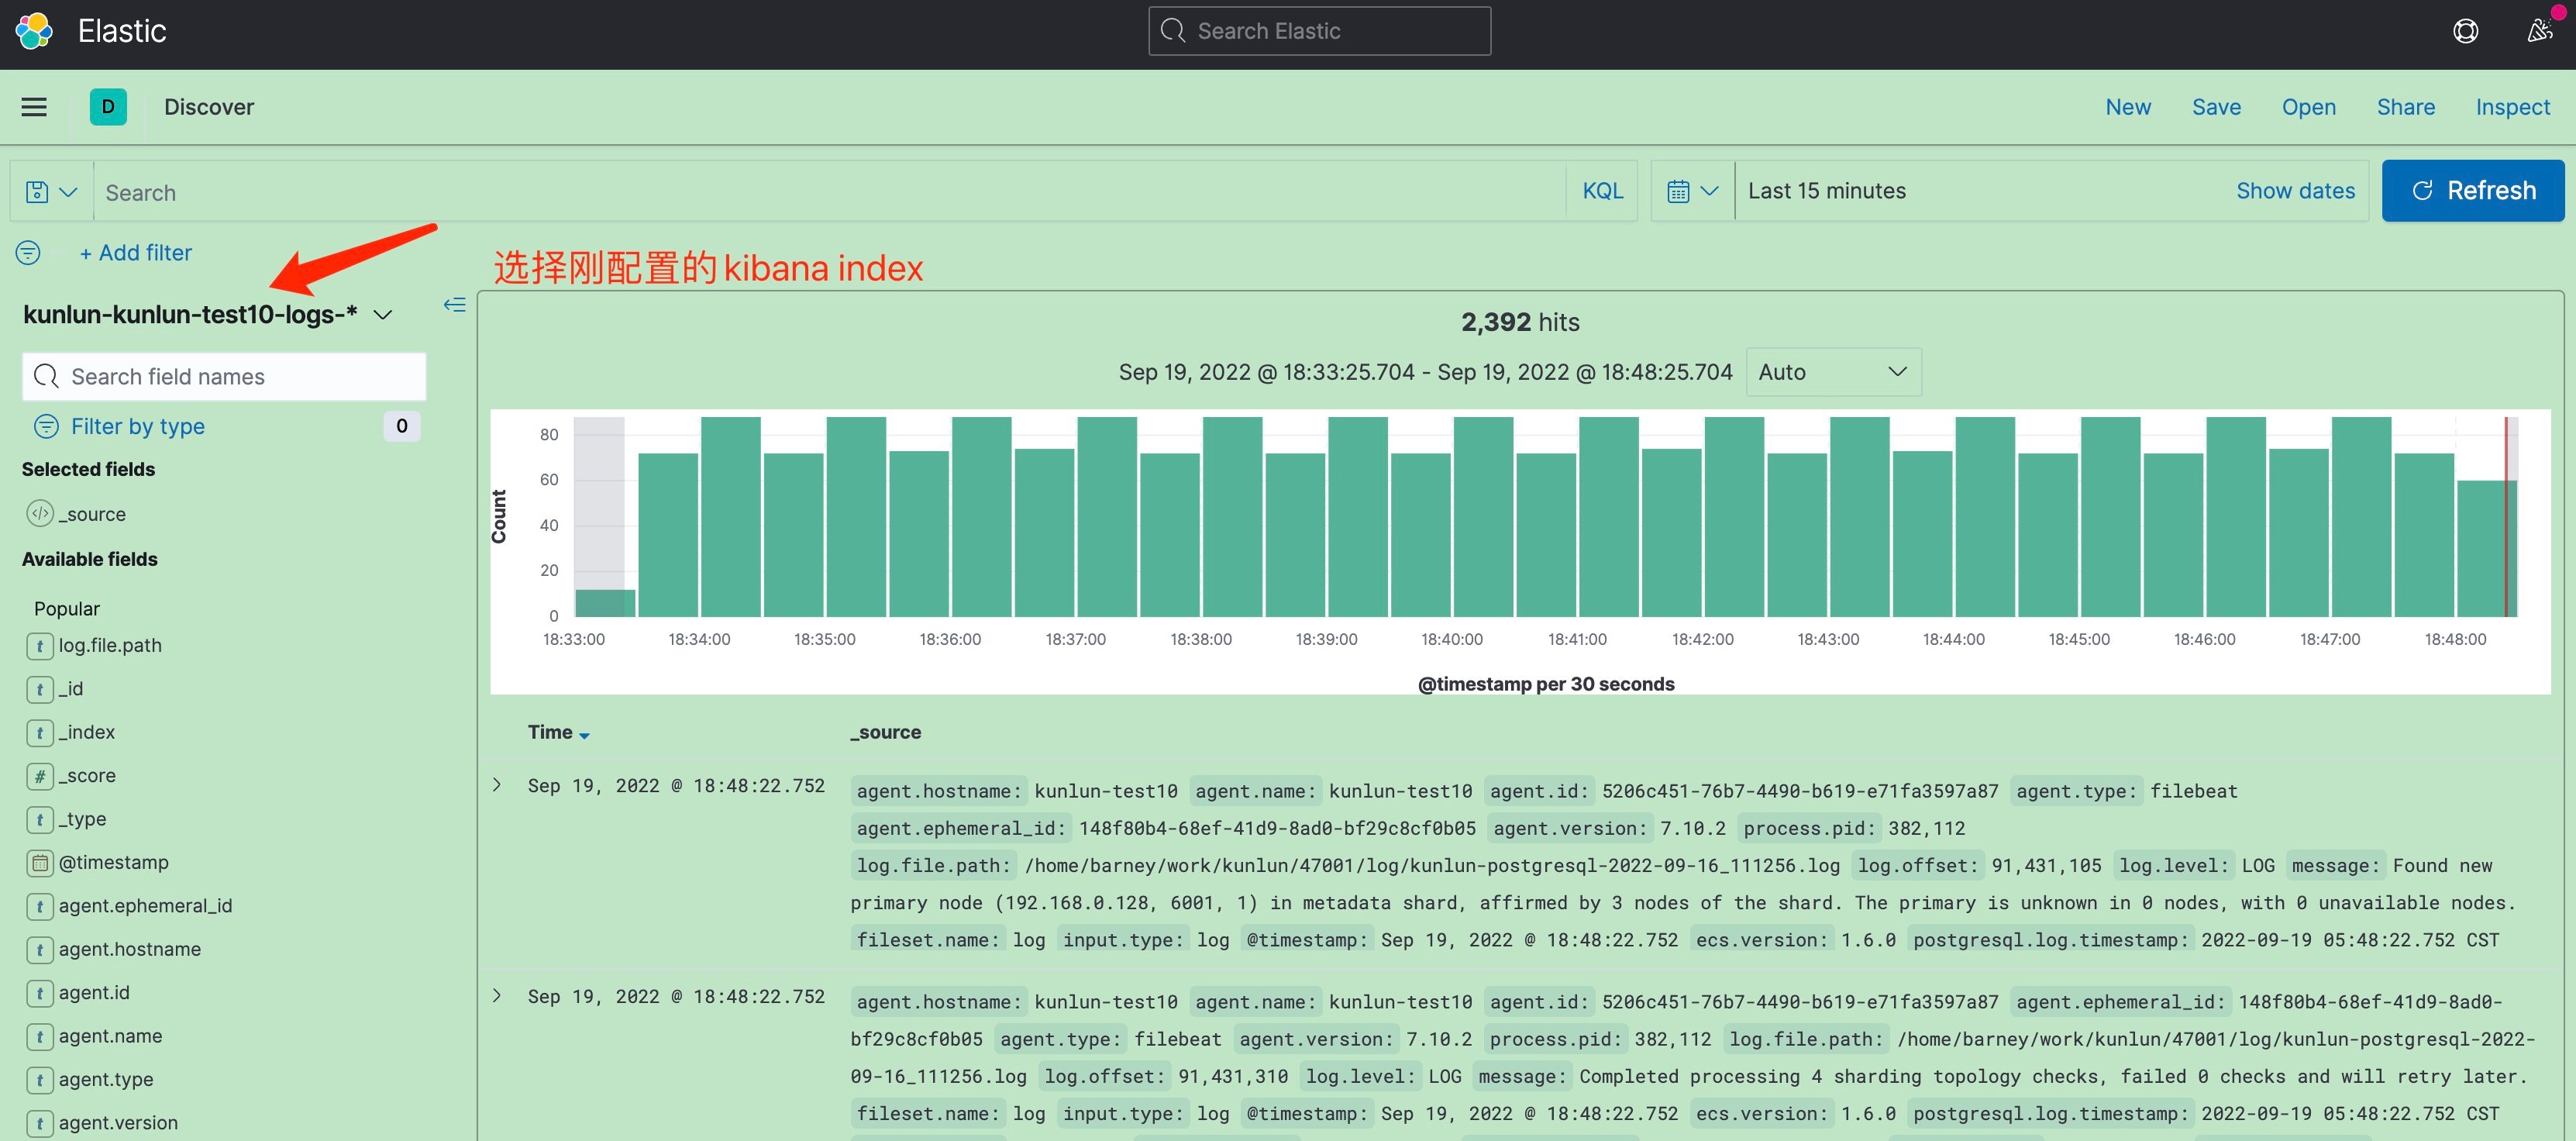Click the change all filters icon
The width and height of the screenshot is (2576, 1141).
[x=28, y=253]
